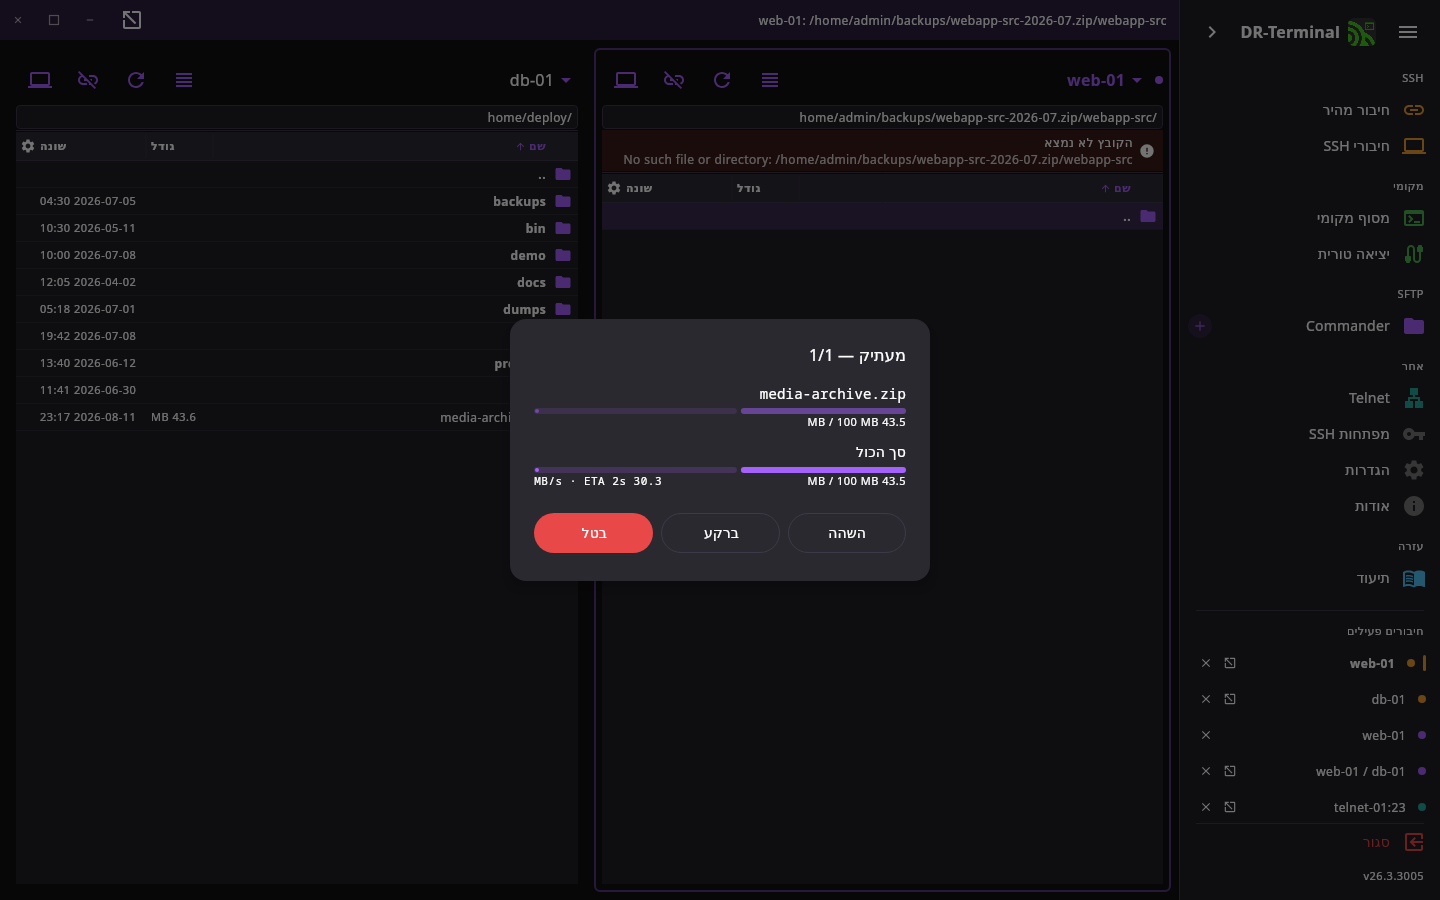Viewport: 1440px width, 900px height.
Task: Open הגדרות settings gear in sidebar
Action: coord(1414,470)
